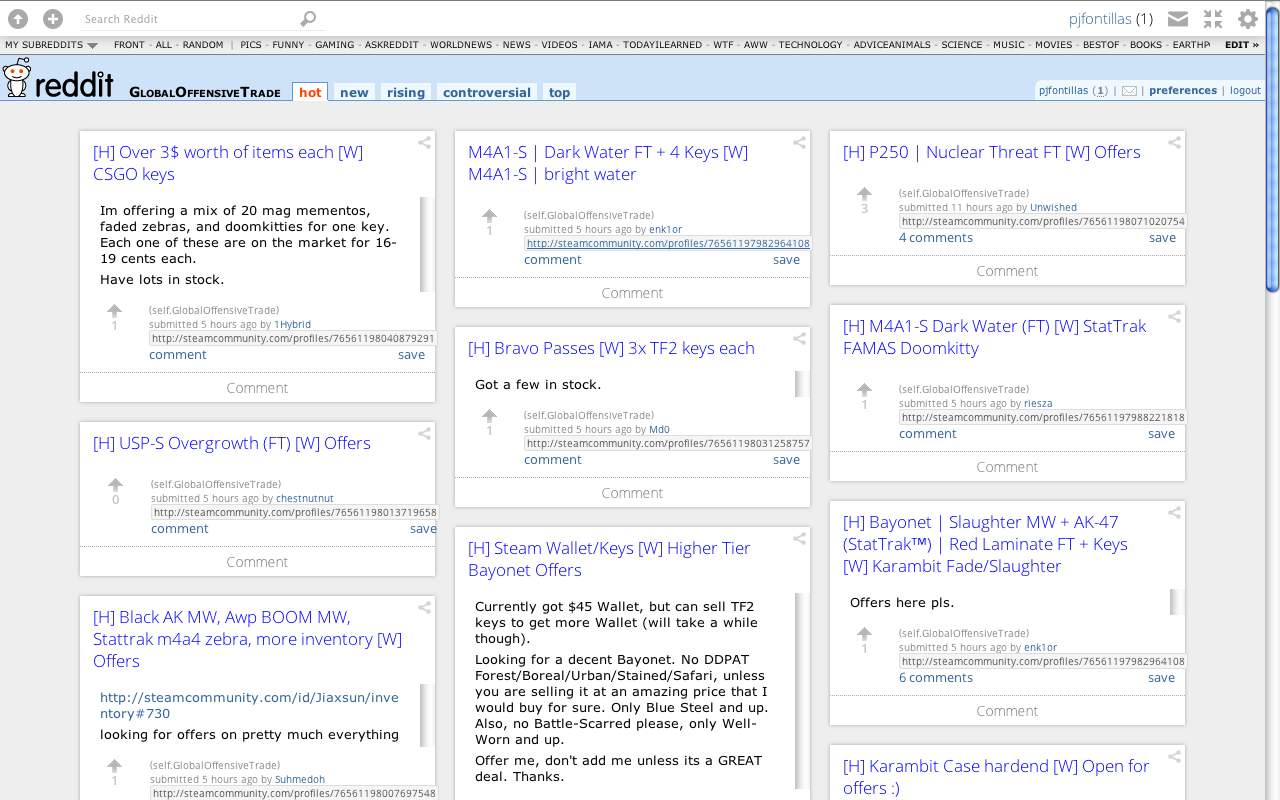
Task: Click the collapse arrows icon in top bar
Action: 1213,18
